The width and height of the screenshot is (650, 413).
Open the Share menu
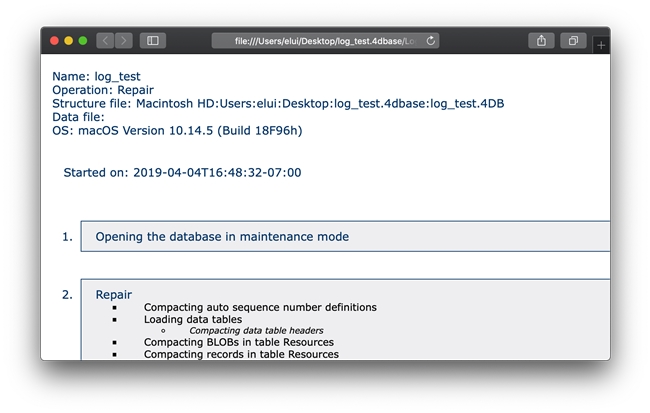(541, 41)
